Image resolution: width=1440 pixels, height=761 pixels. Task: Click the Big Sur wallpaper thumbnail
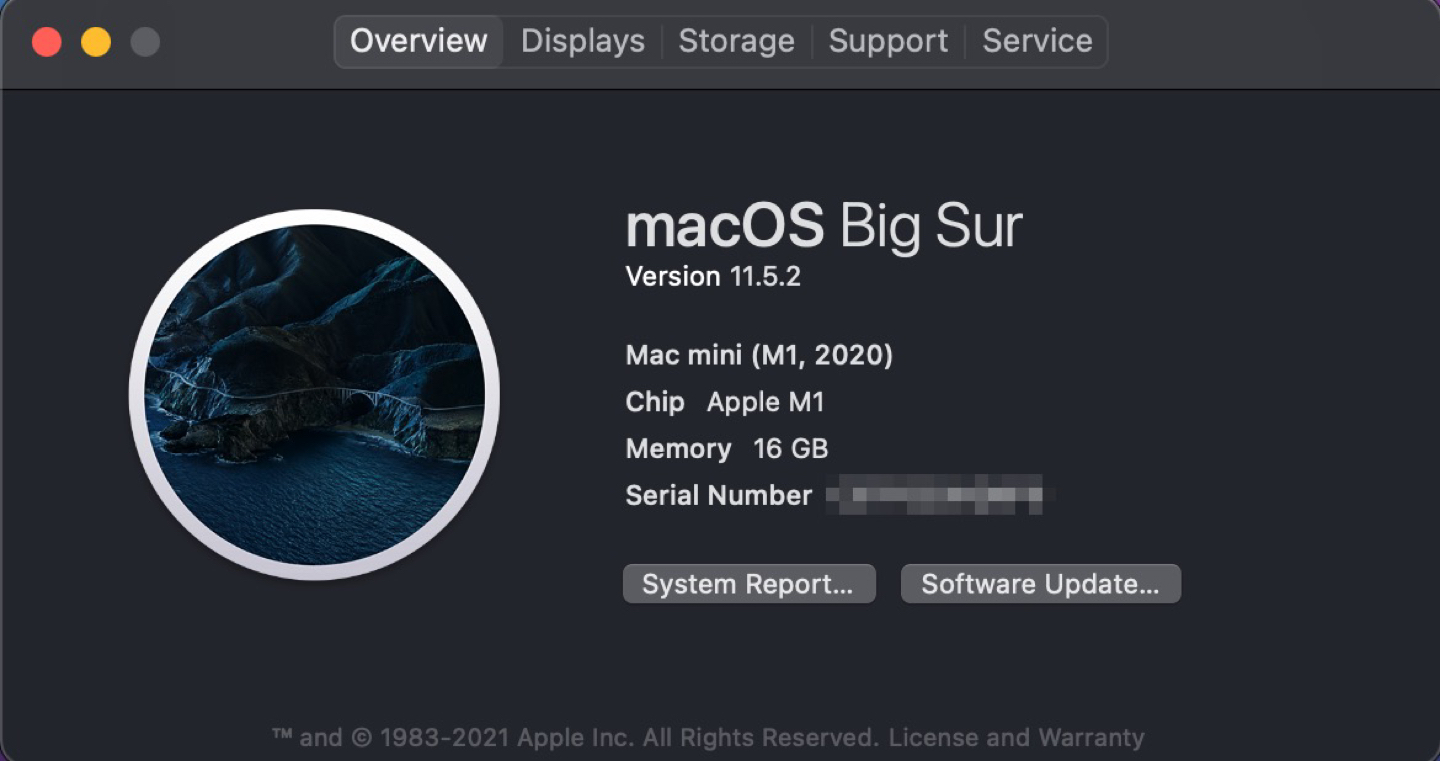(x=315, y=394)
